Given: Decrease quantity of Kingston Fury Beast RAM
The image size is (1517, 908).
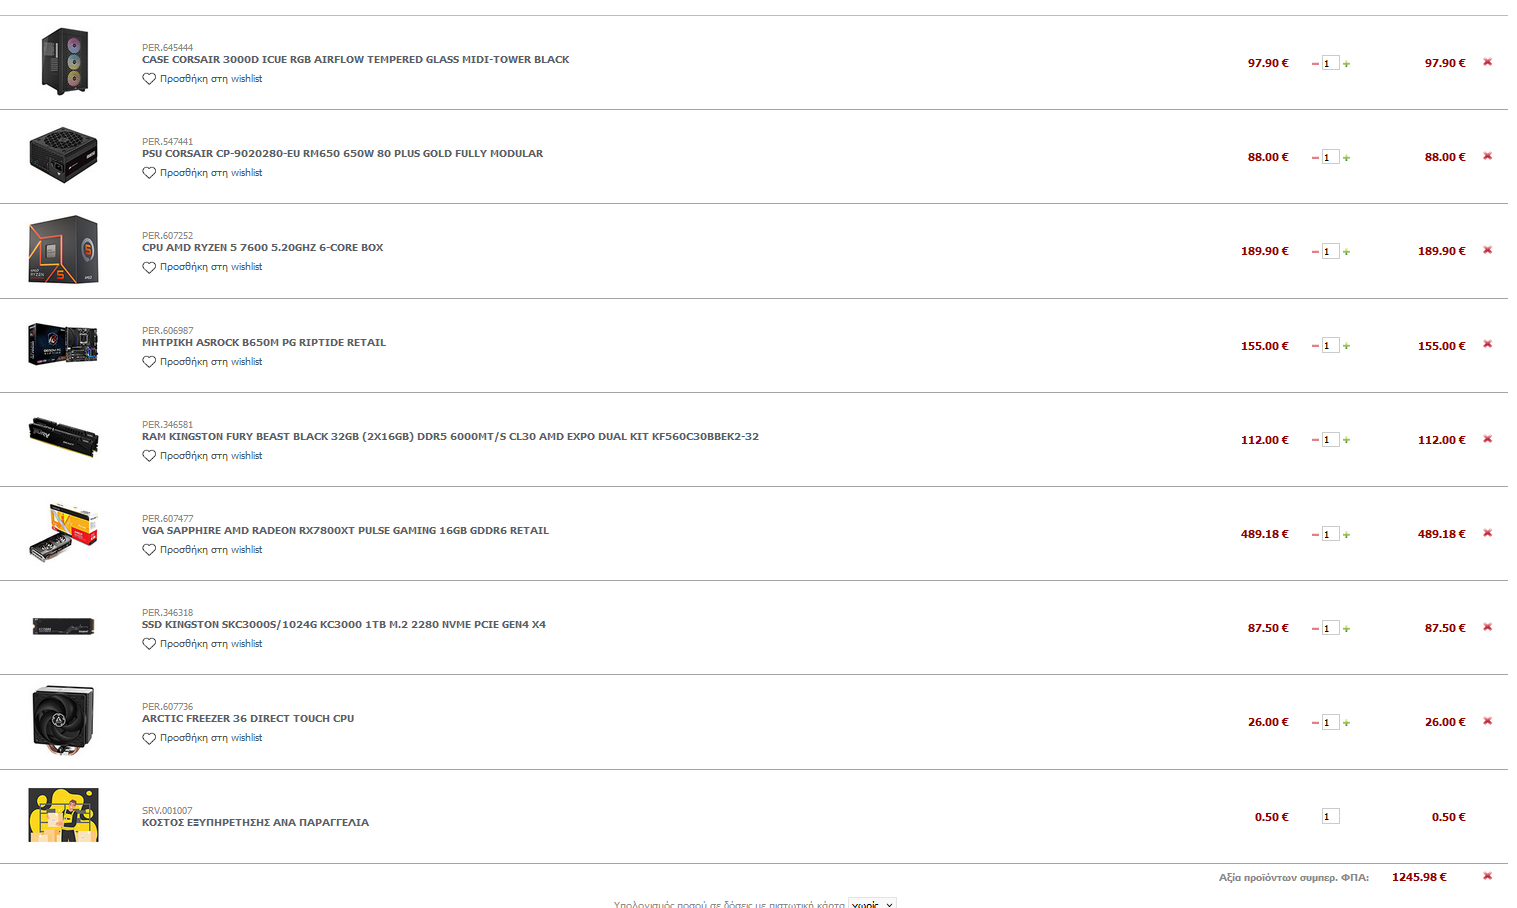Looking at the screenshot, I should click(1315, 440).
